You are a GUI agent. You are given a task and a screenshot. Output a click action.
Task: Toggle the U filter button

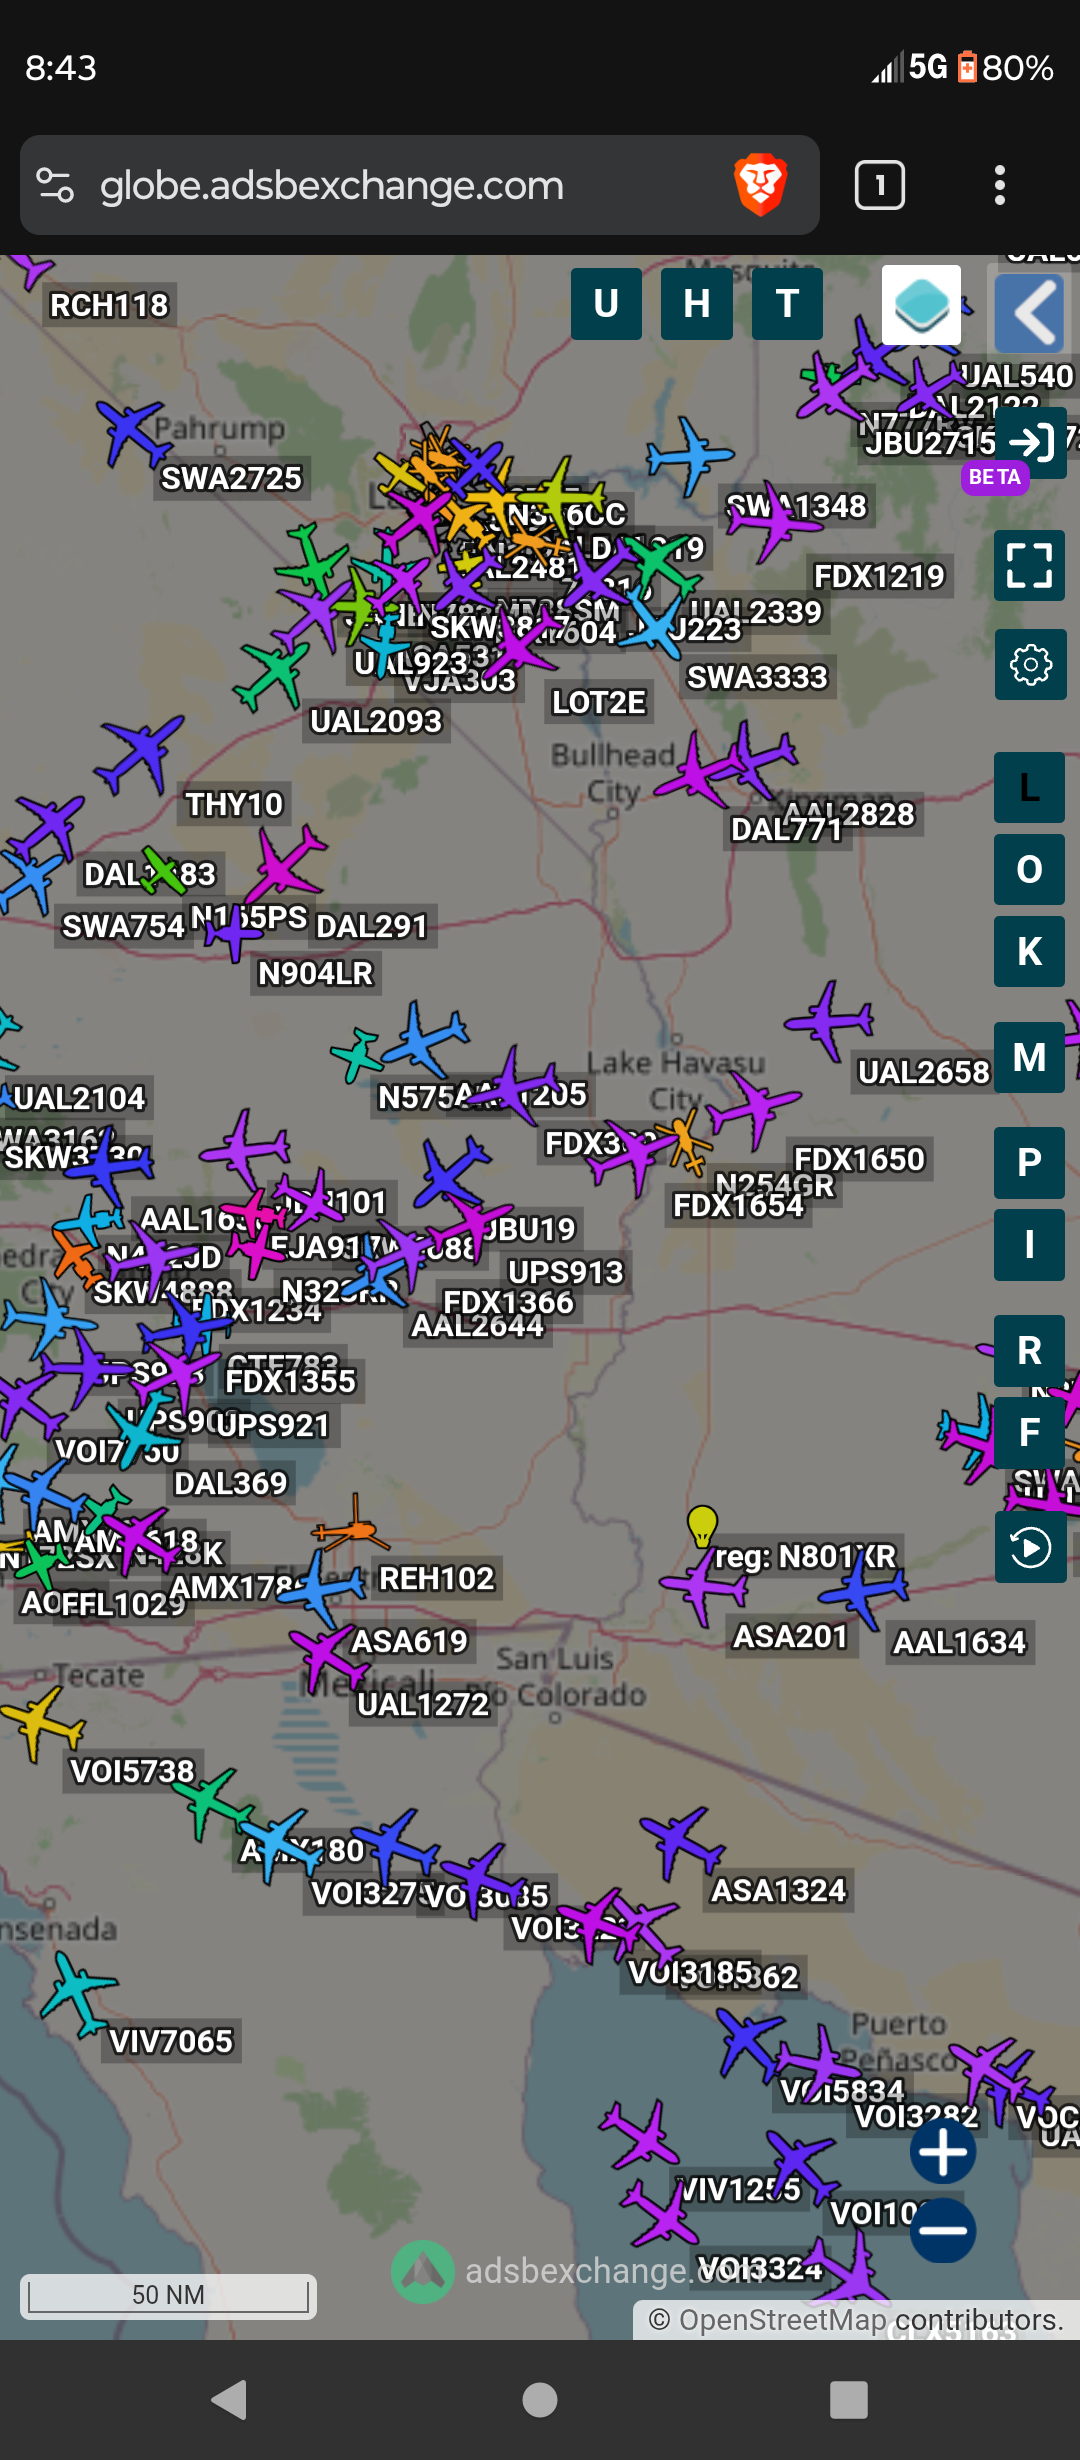[x=606, y=303]
